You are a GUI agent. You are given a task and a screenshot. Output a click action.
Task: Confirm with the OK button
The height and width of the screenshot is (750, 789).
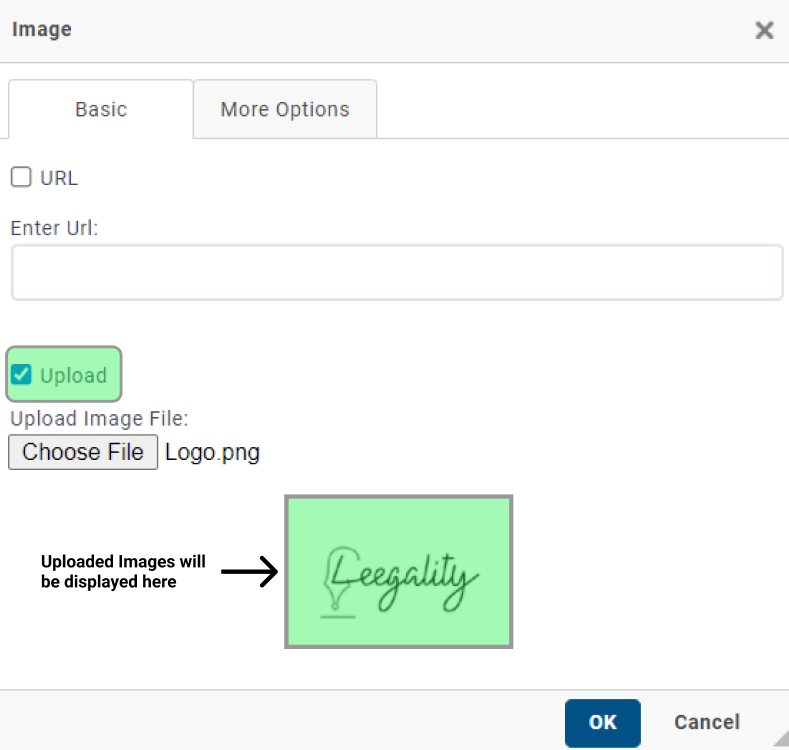click(602, 723)
